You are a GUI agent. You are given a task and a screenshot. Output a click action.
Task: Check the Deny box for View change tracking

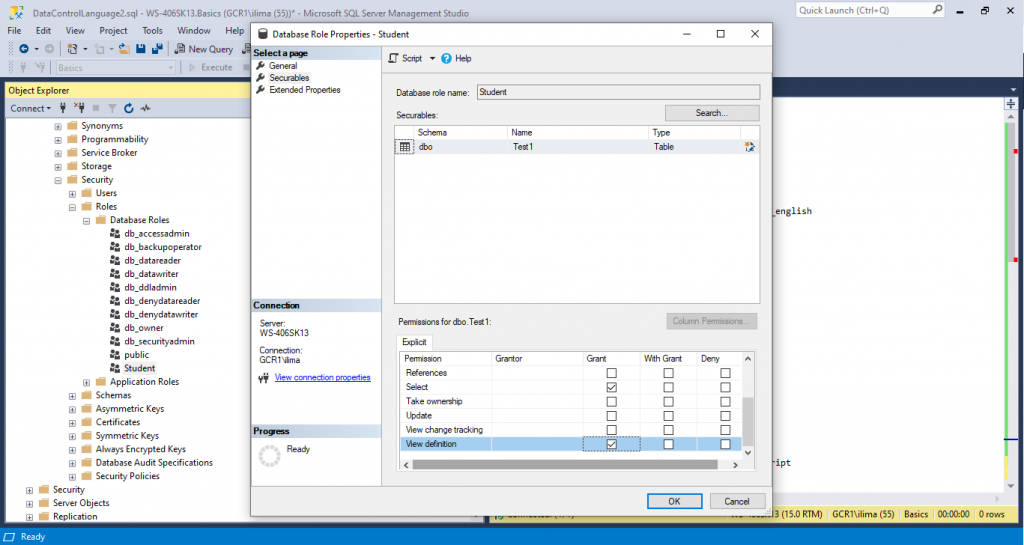(725, 429)
